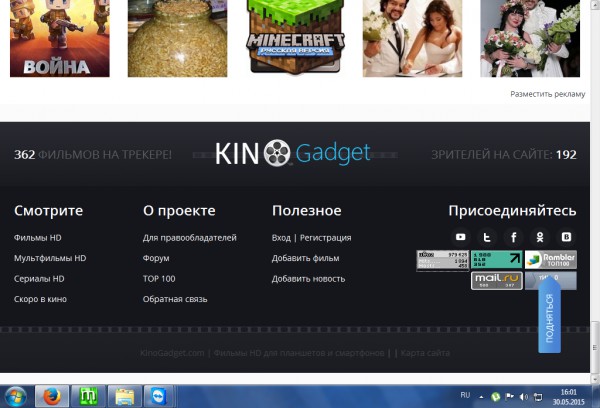Click the blue Подняться scroll-up button
Viewport: 600px width, 408px height.
tap(549, 317)
